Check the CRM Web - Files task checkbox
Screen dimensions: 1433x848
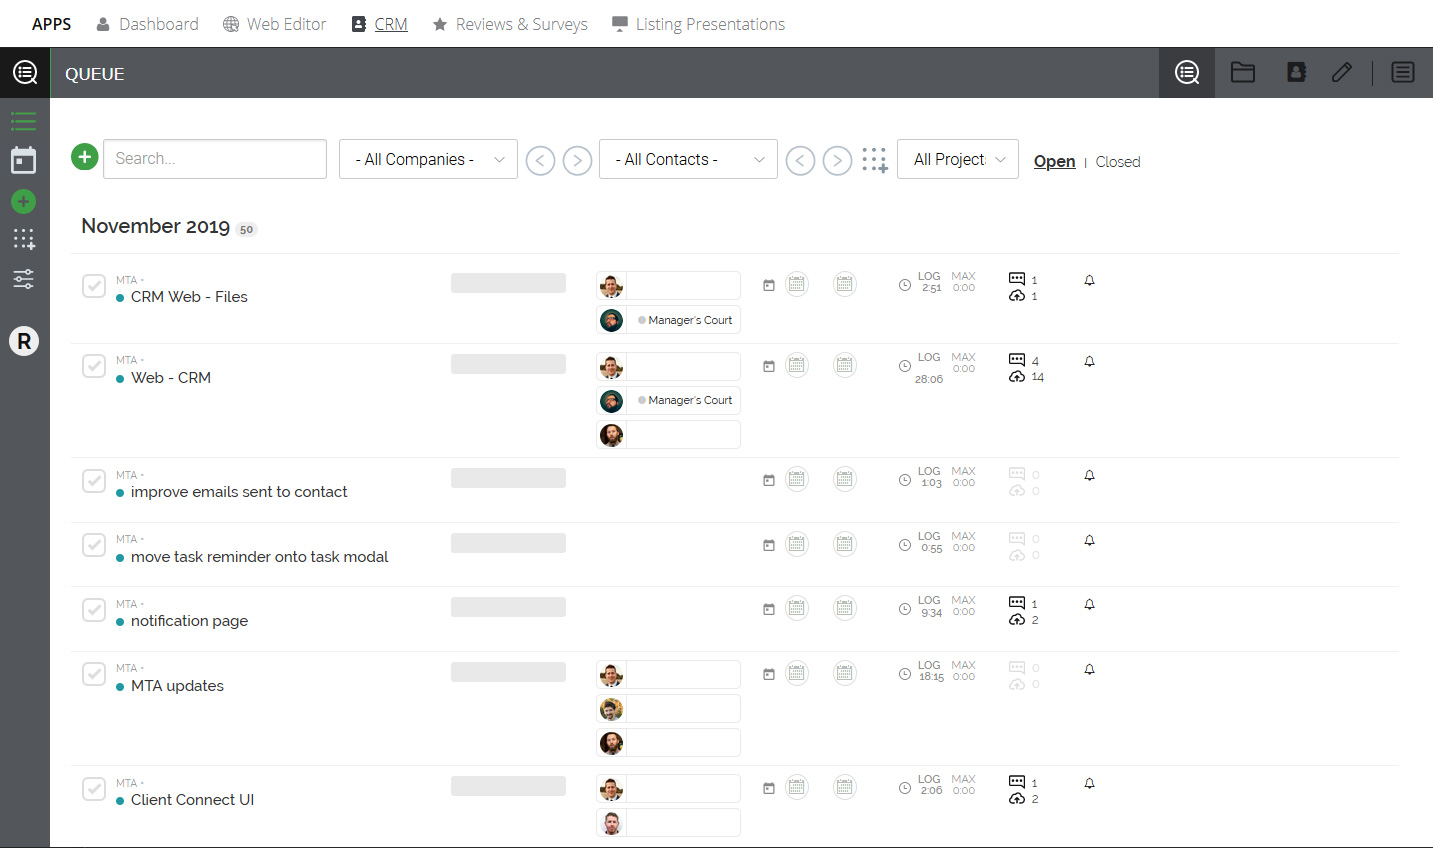[x=94, y=286]
